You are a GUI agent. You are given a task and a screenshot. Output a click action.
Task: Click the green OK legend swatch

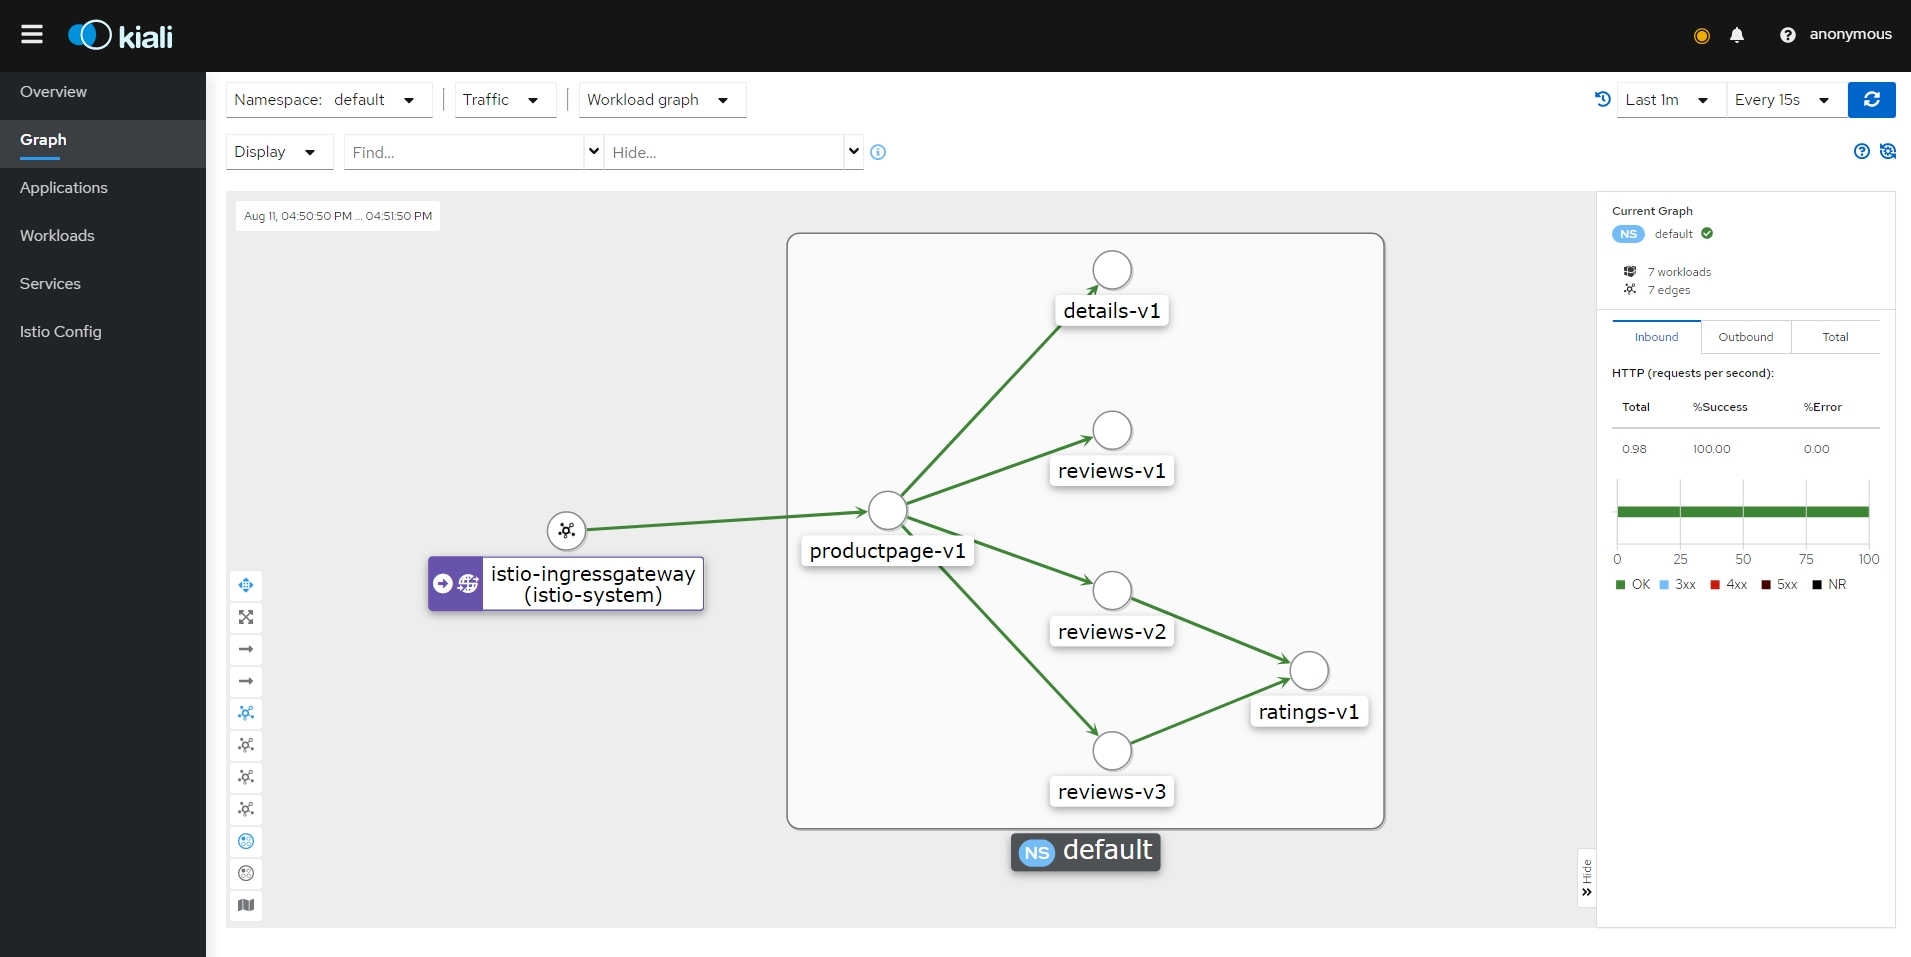[x=1620, y=585]
